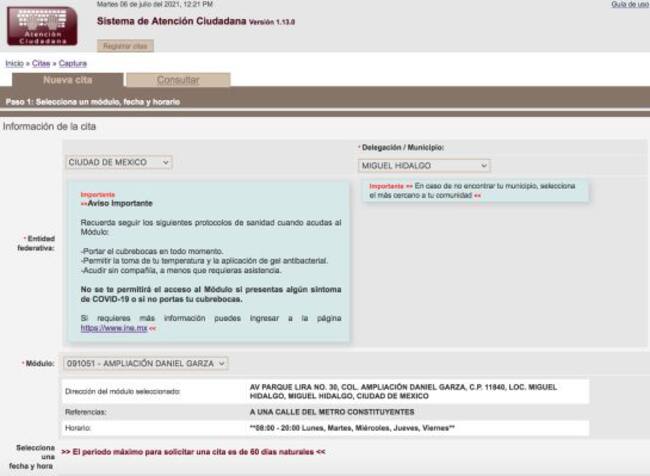Click the municipality not-found Importante tooltip

tap(474, 190)
